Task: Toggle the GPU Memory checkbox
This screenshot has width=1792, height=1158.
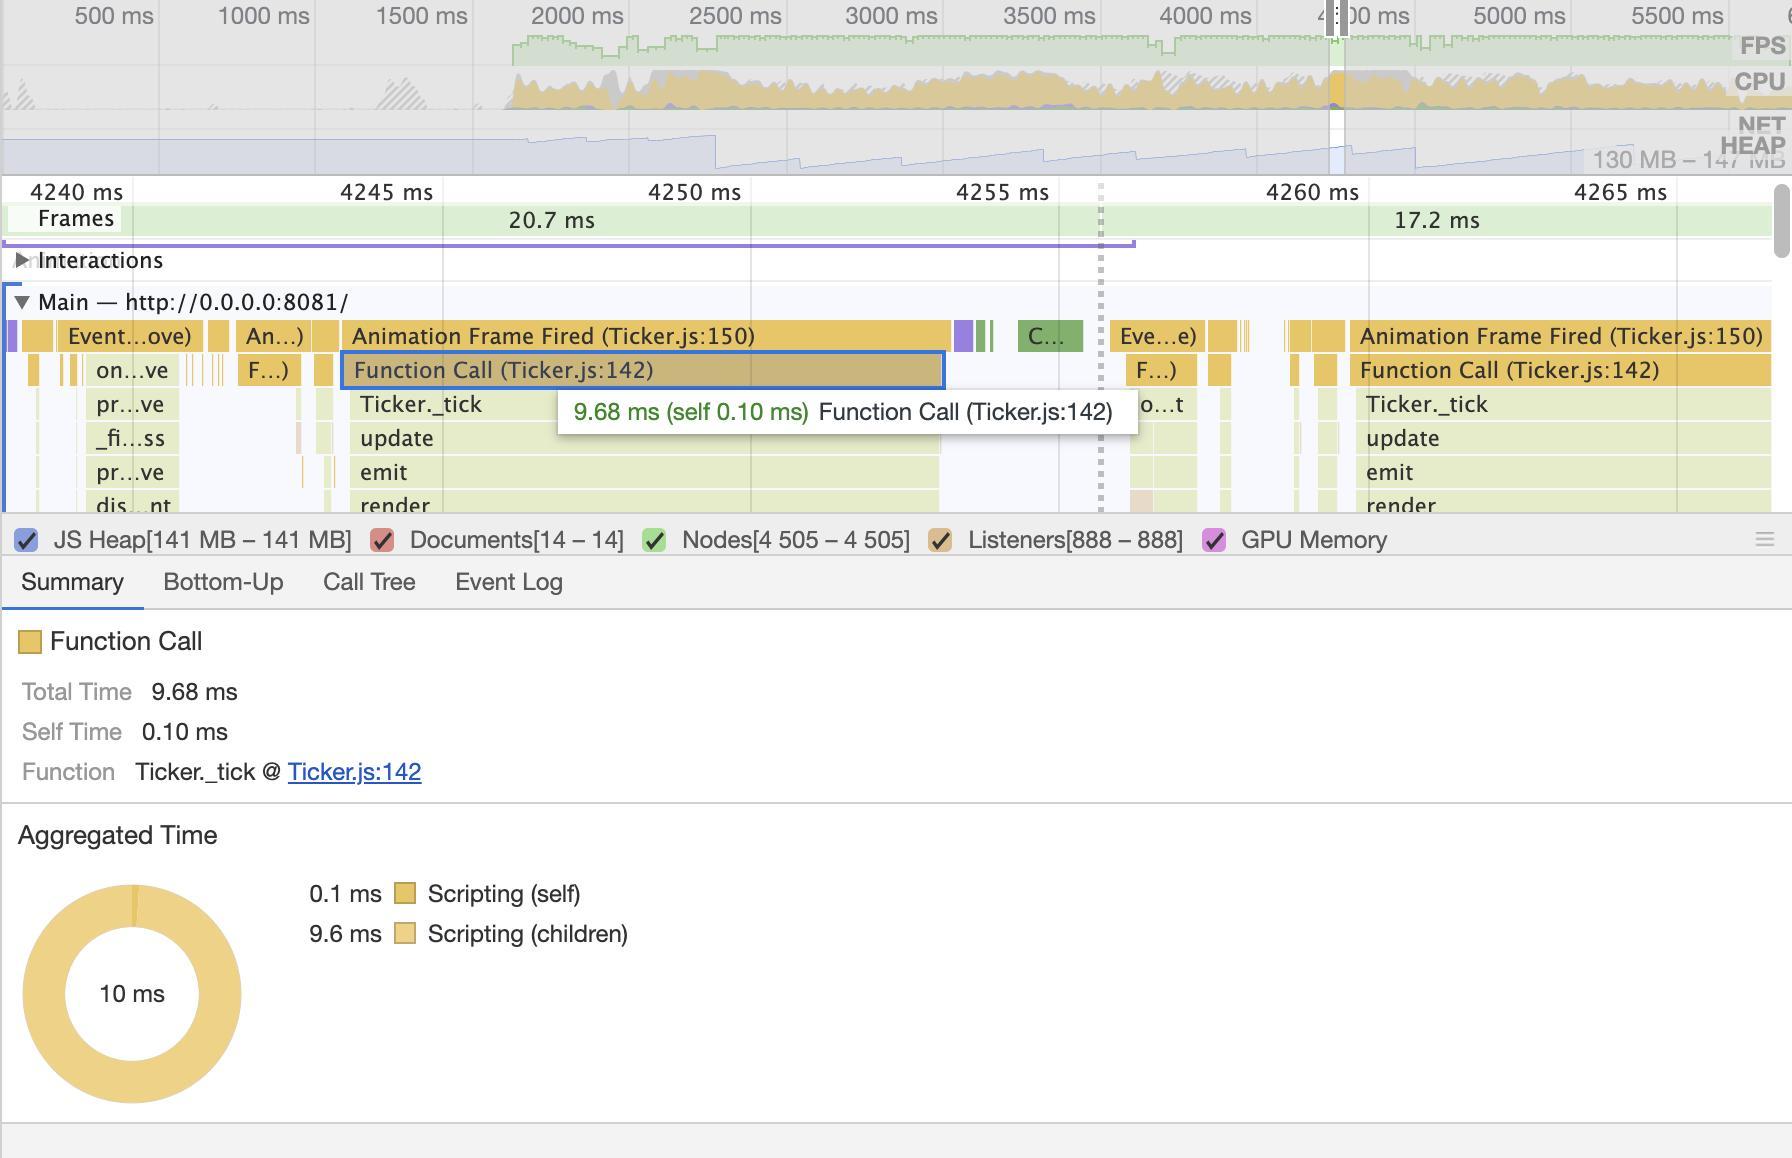Action: tap(1214, 541)
